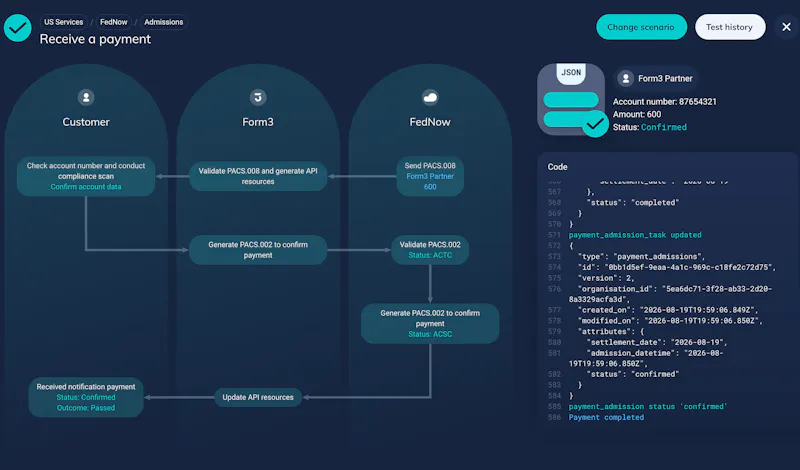Viewport: 800px width, 470px height.
Task: Click the 'Receive a payment' title
Action: point(95,39)
